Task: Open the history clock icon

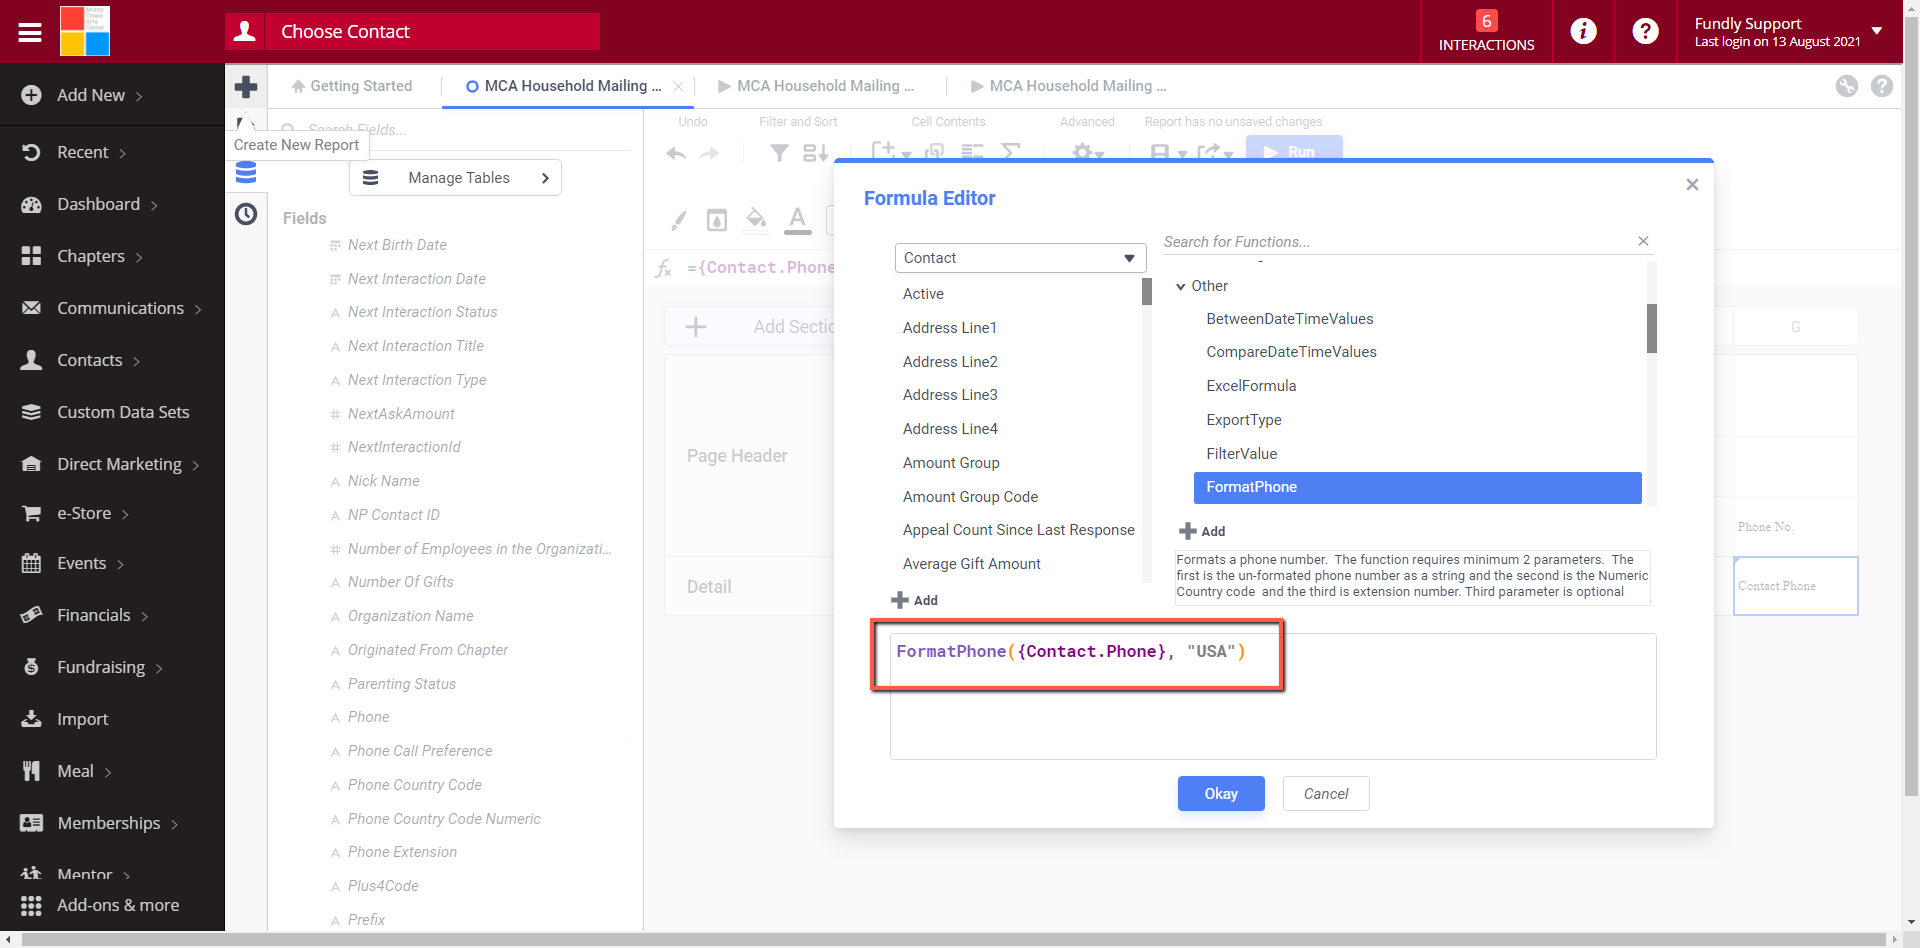Action: tap(246, 214)
